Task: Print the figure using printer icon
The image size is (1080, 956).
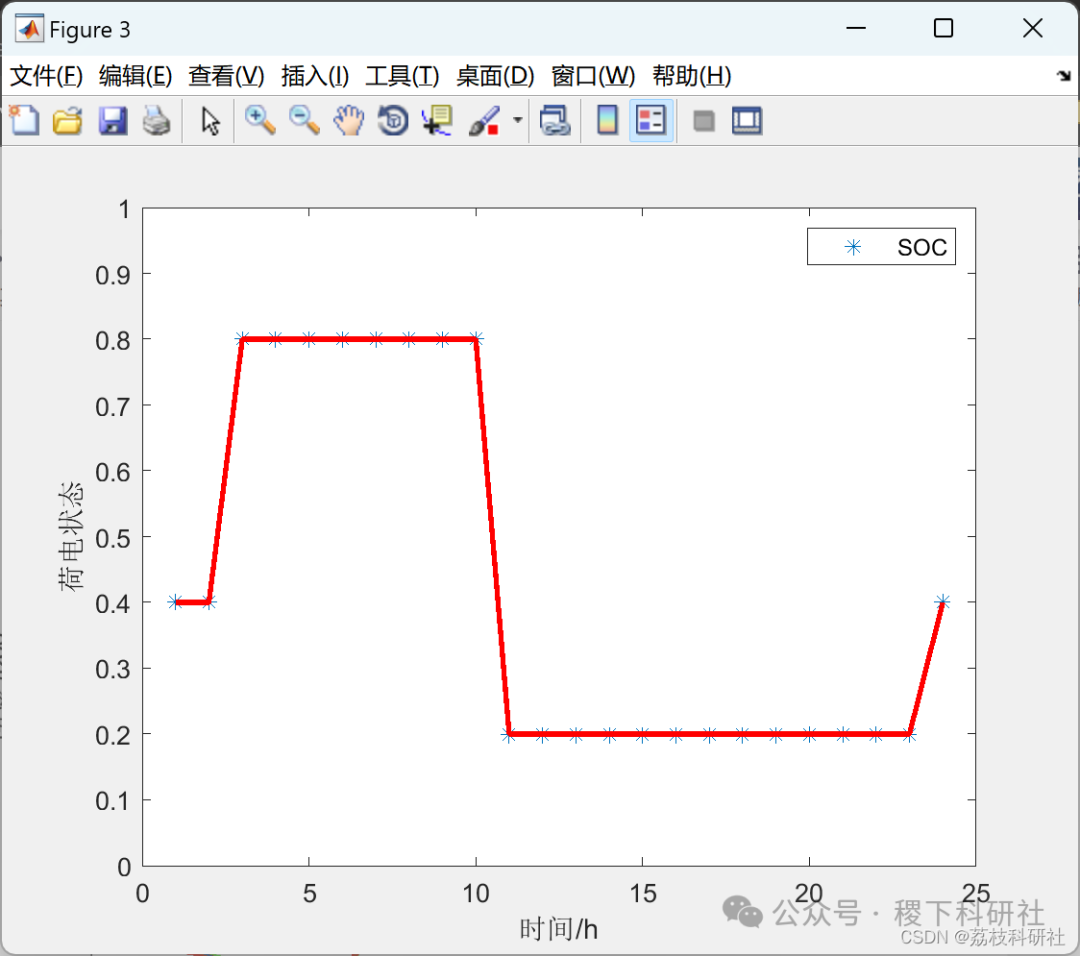Action: click(156, 121)
